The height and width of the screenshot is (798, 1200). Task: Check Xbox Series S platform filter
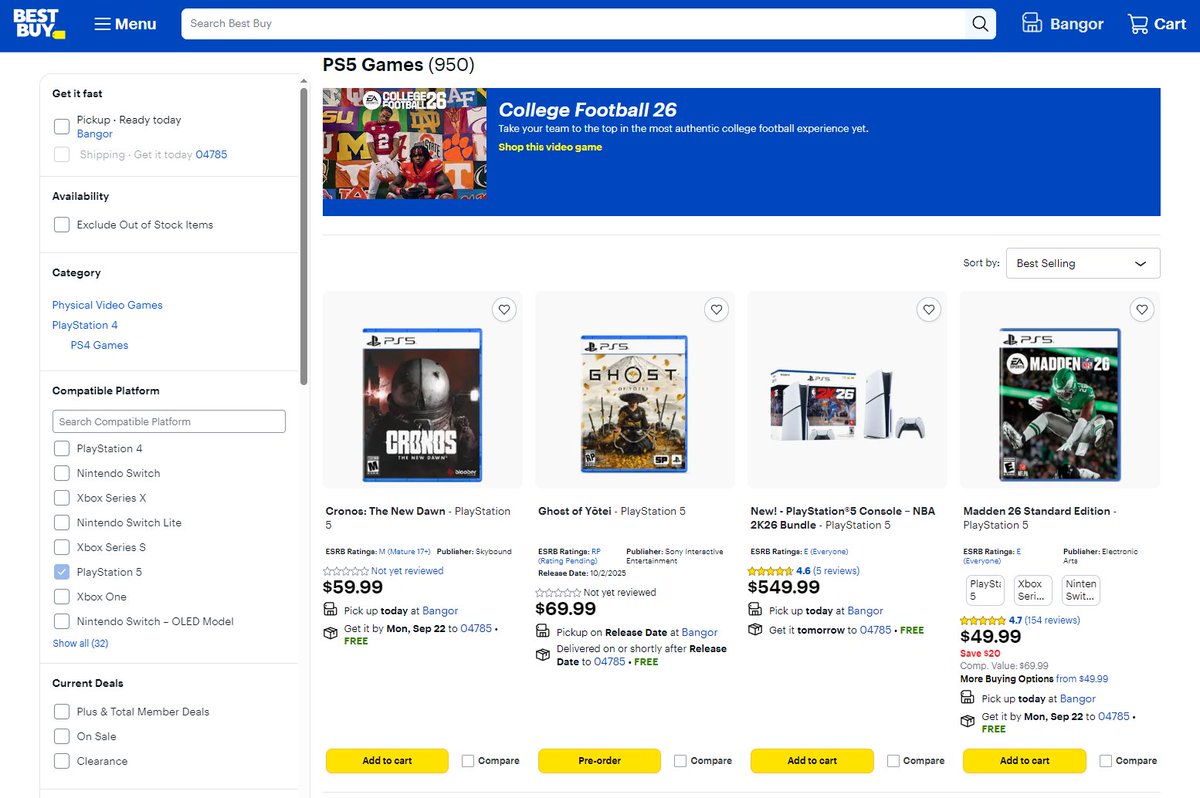(x=62, y=547)
